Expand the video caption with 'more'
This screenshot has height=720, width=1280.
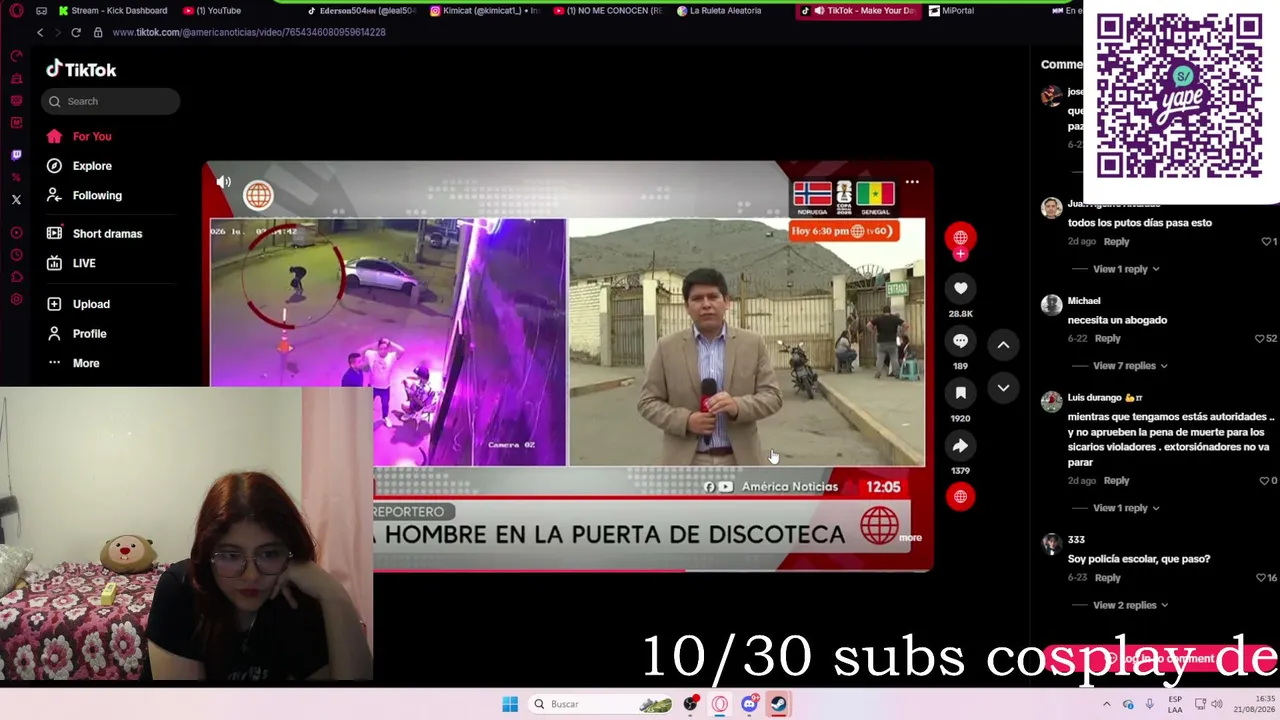click(910, 538)
